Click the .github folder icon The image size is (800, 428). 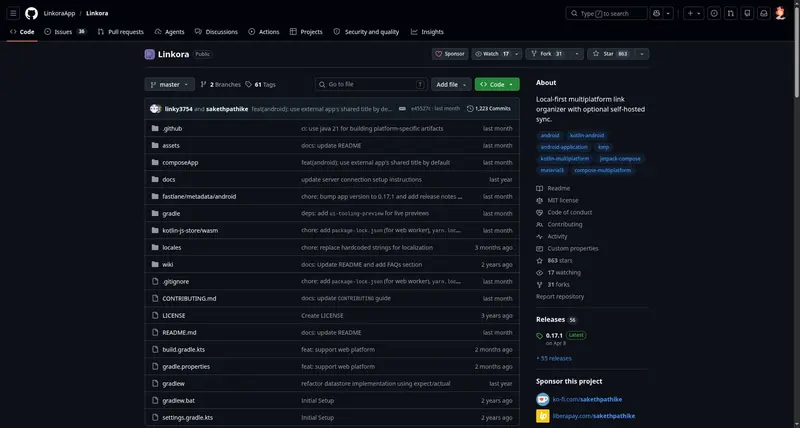tap(155, 129)
